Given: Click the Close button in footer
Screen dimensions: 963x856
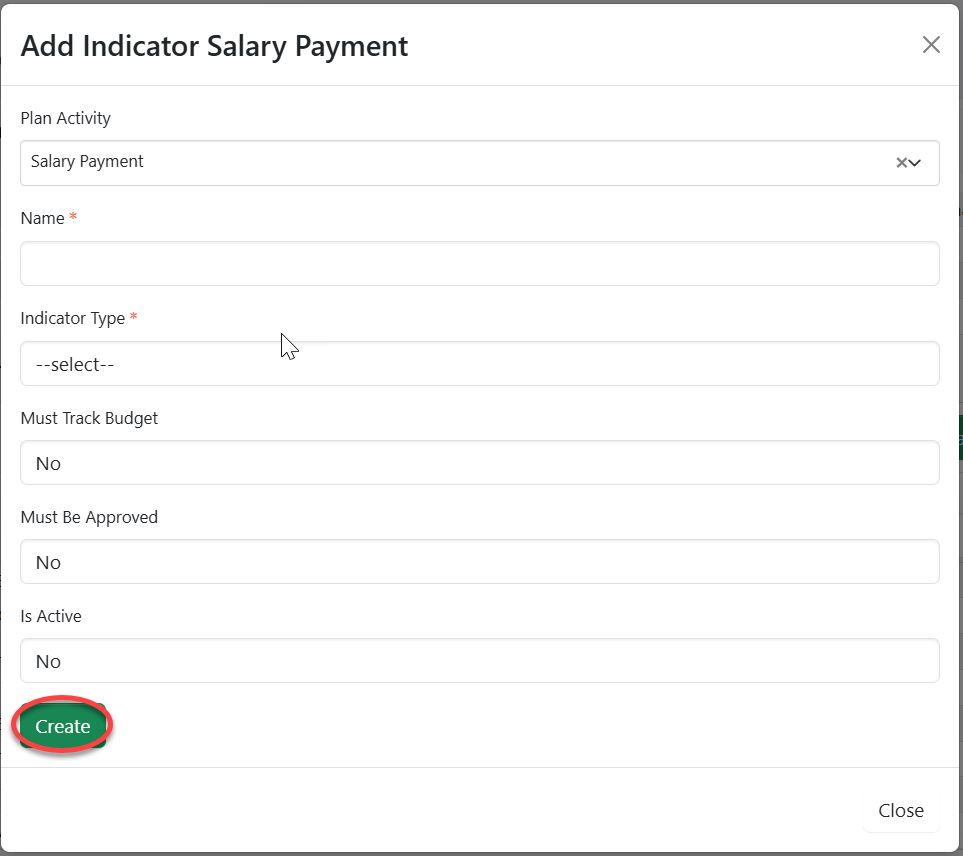Looking at the screenshot, I should [900, 811].
